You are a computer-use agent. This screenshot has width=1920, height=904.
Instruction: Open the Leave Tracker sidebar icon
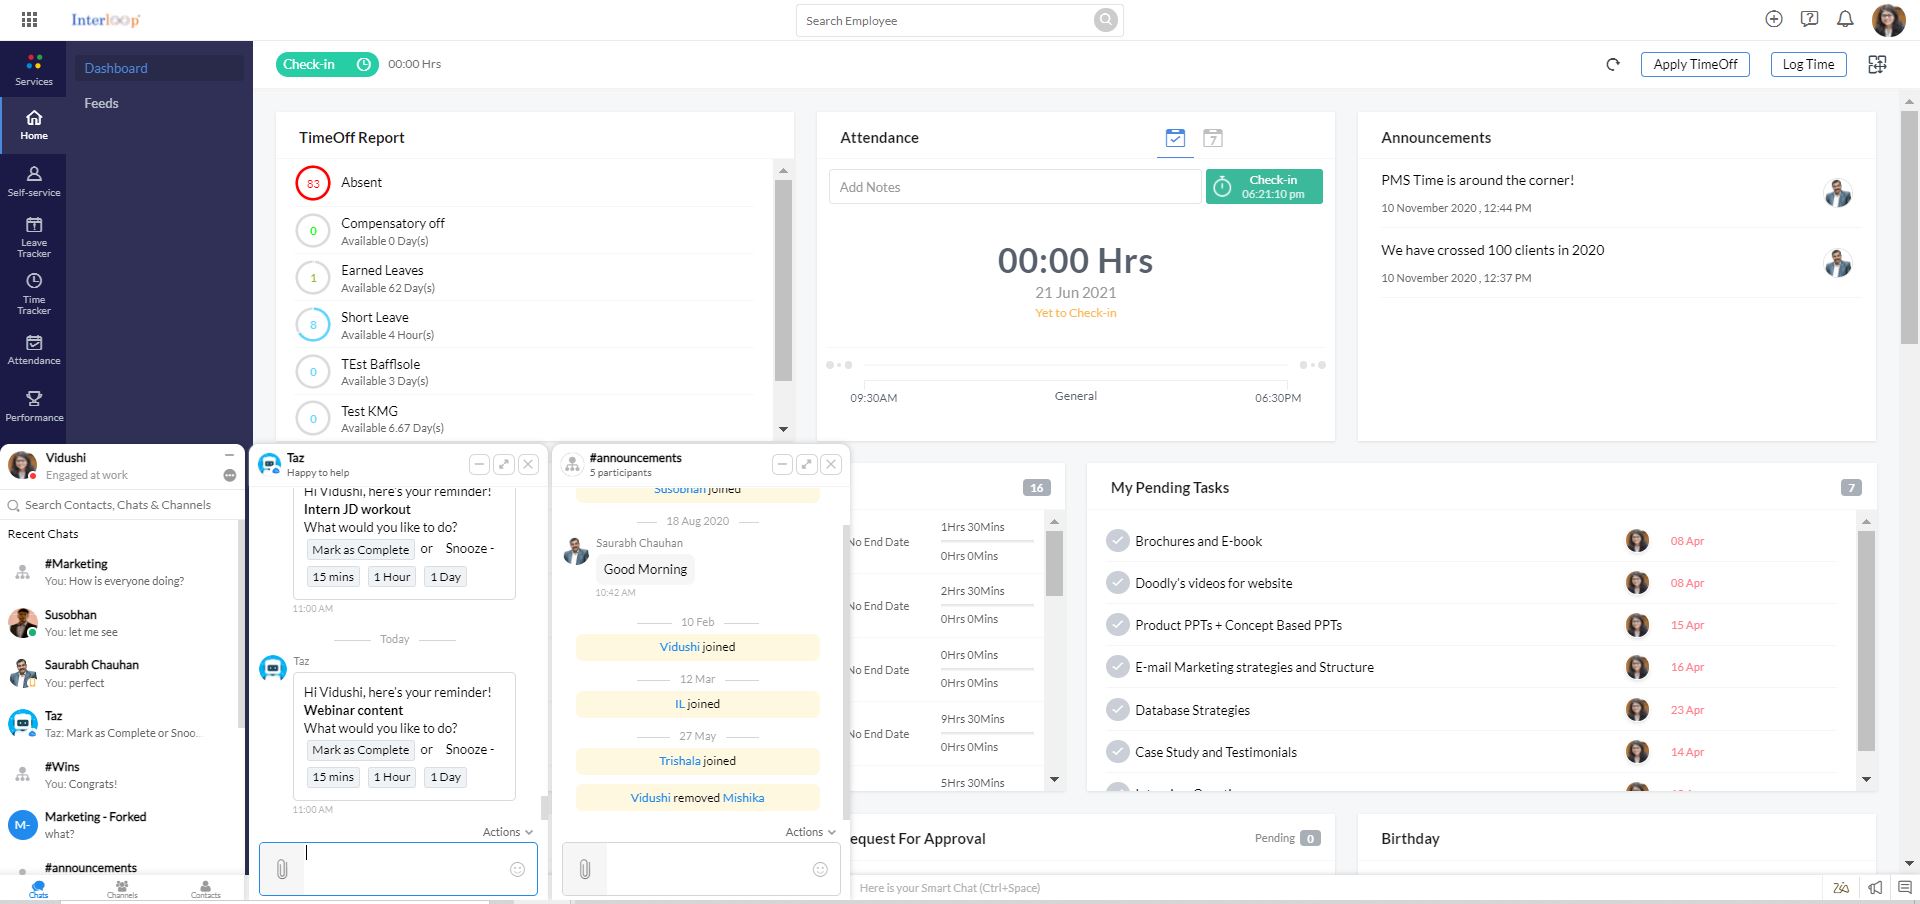point(34,236)
